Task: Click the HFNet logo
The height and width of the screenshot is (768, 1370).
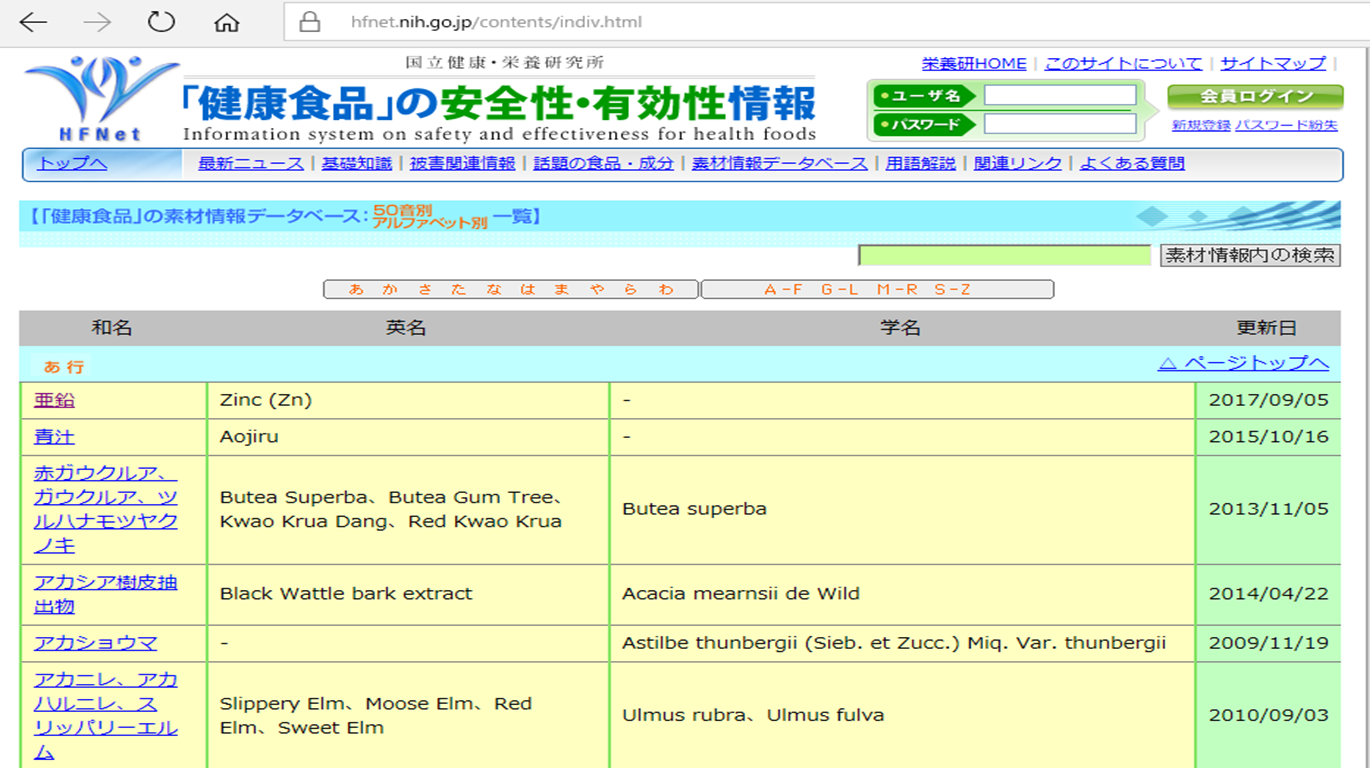Action: 98,98
